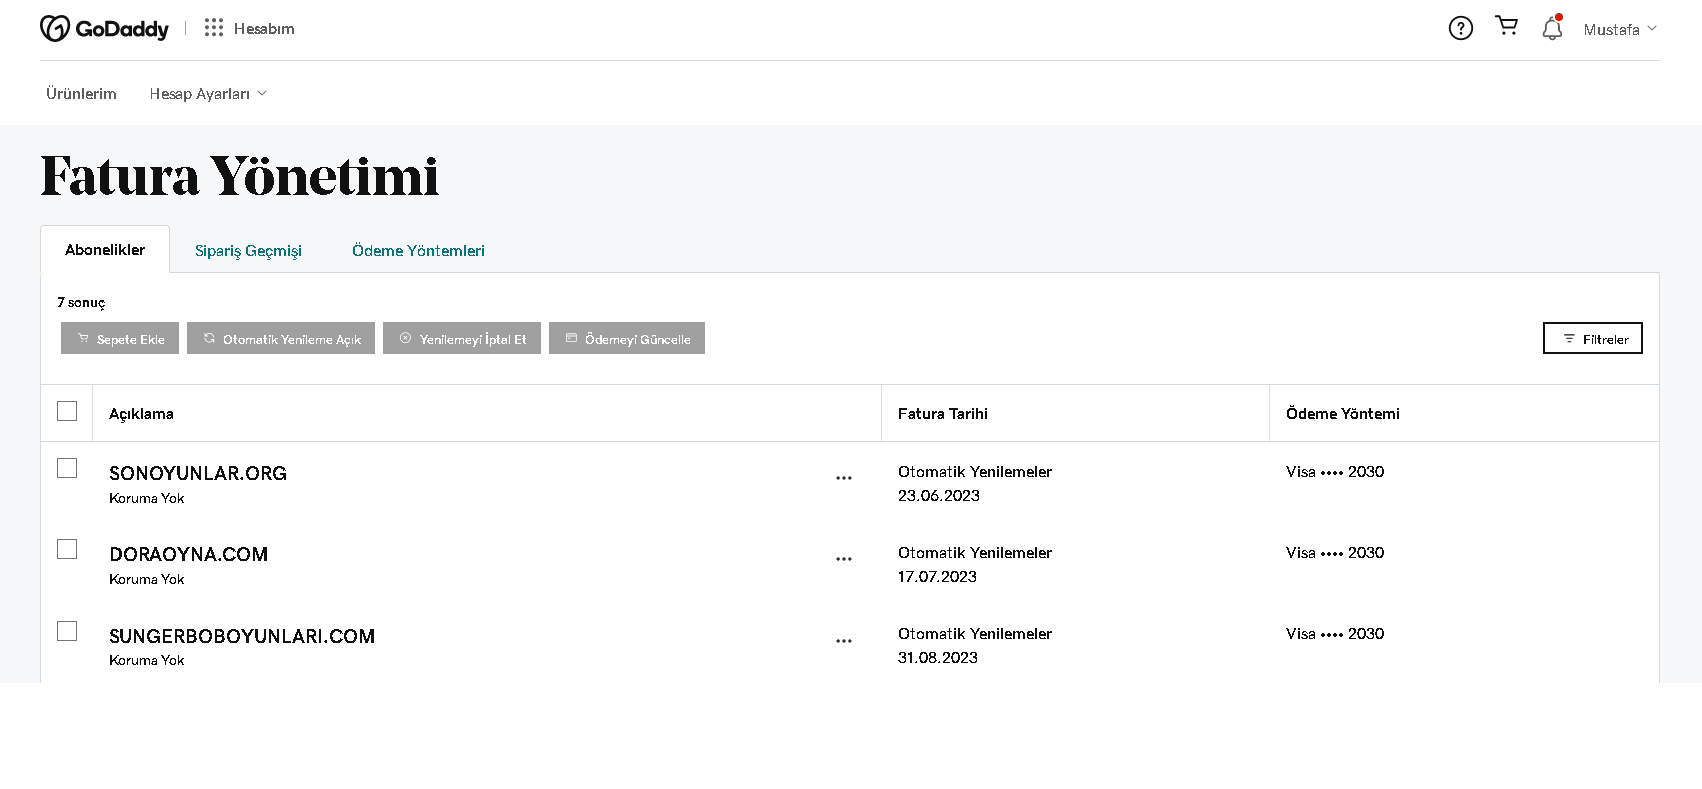Open the Filtreler filter panel
Viewport: 1702px width, 789px height.
point(1593,338)
